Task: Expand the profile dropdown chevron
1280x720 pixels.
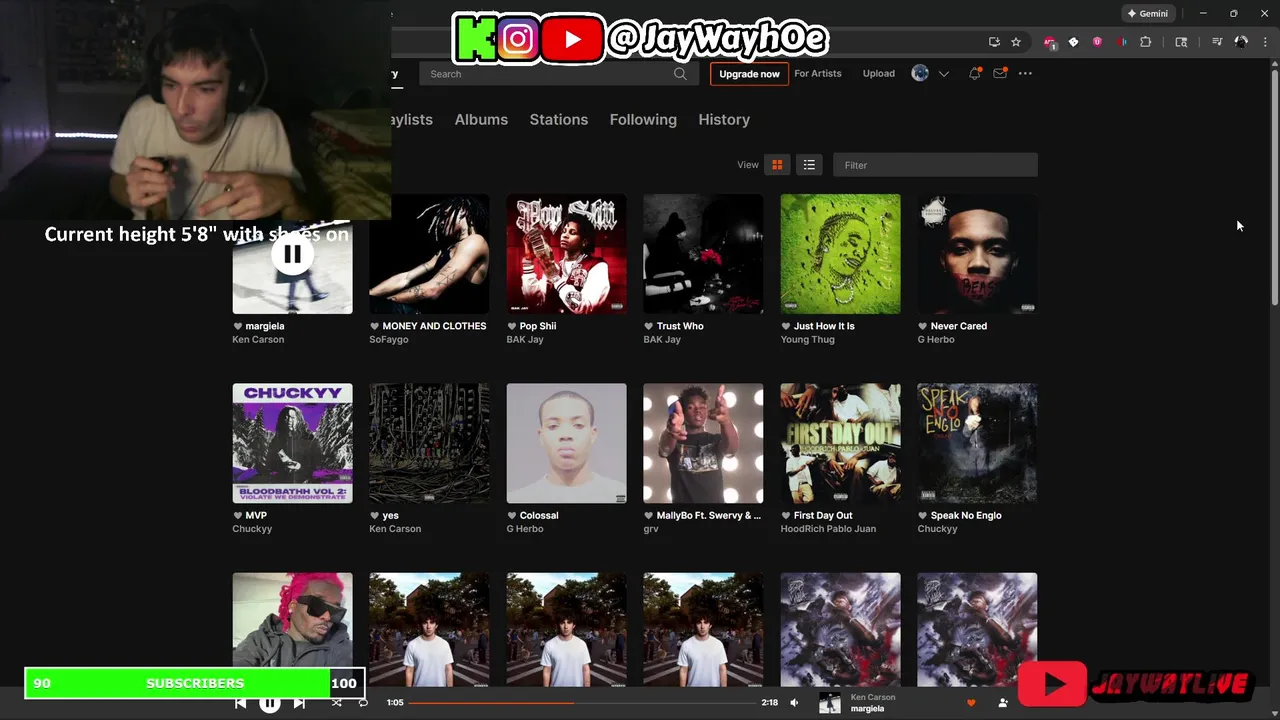Action: tap(943, 74)
